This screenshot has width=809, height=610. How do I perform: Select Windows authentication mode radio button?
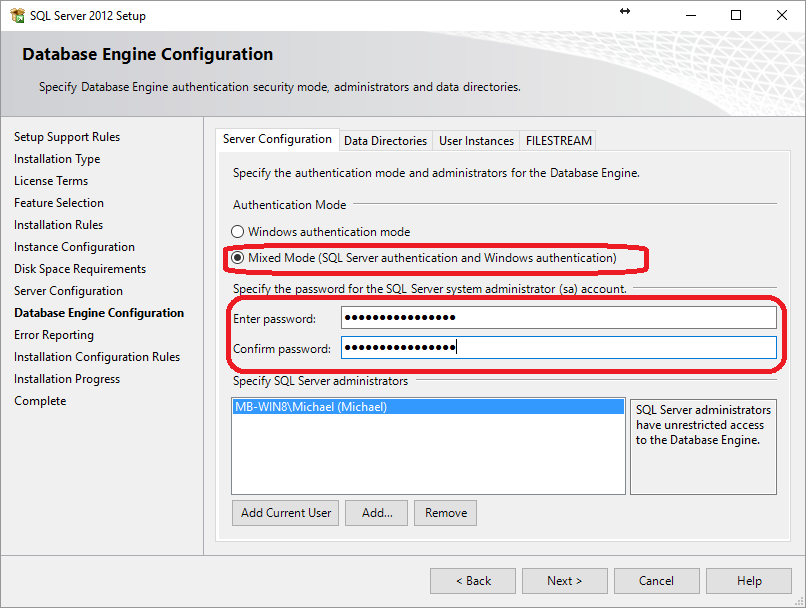tap(237, 232)
